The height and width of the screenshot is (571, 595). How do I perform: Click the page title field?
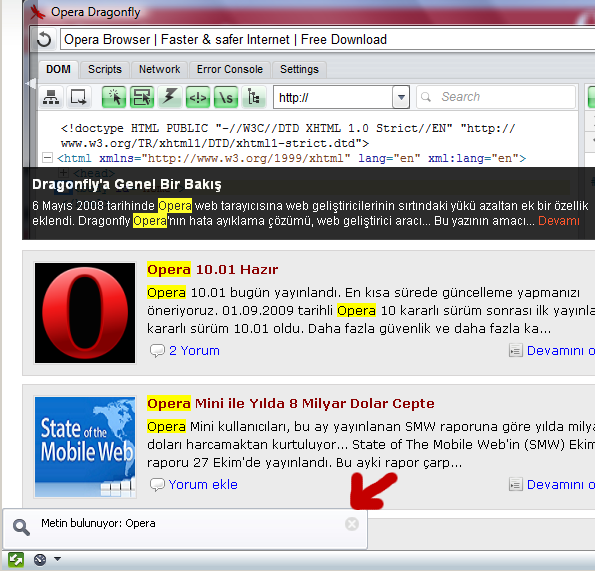(327, 39)
